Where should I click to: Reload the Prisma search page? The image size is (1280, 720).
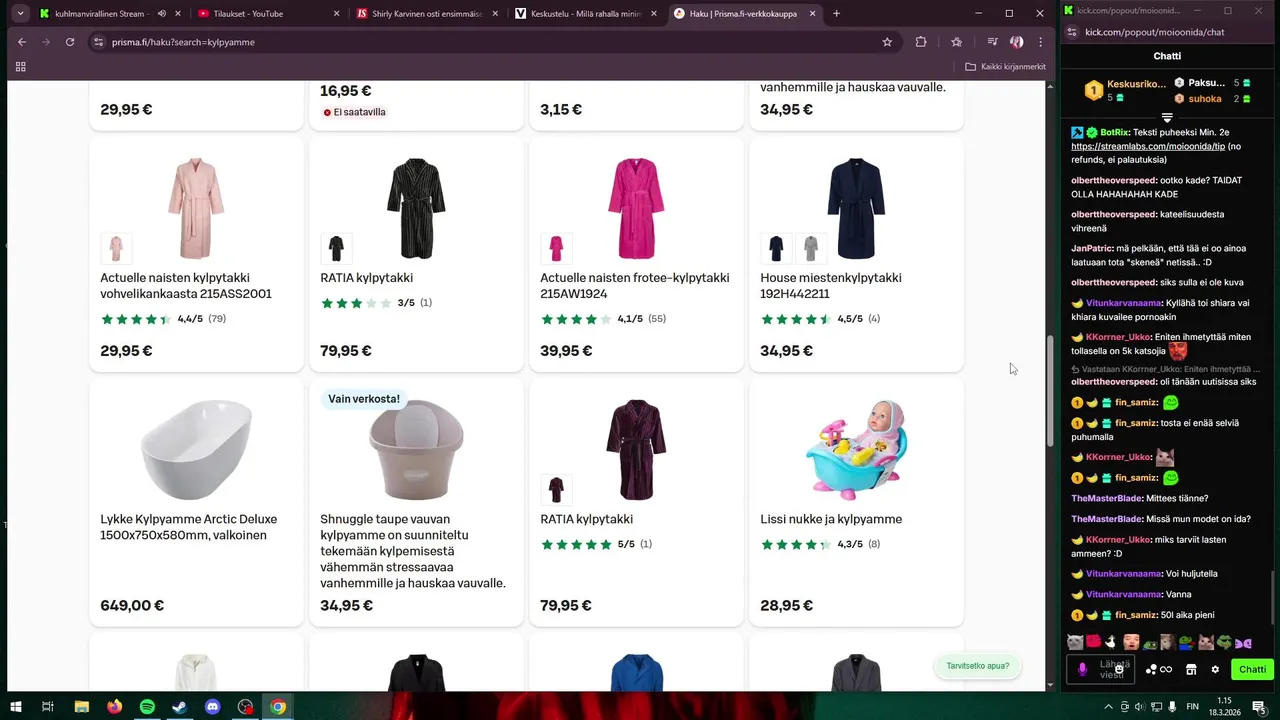70,42
